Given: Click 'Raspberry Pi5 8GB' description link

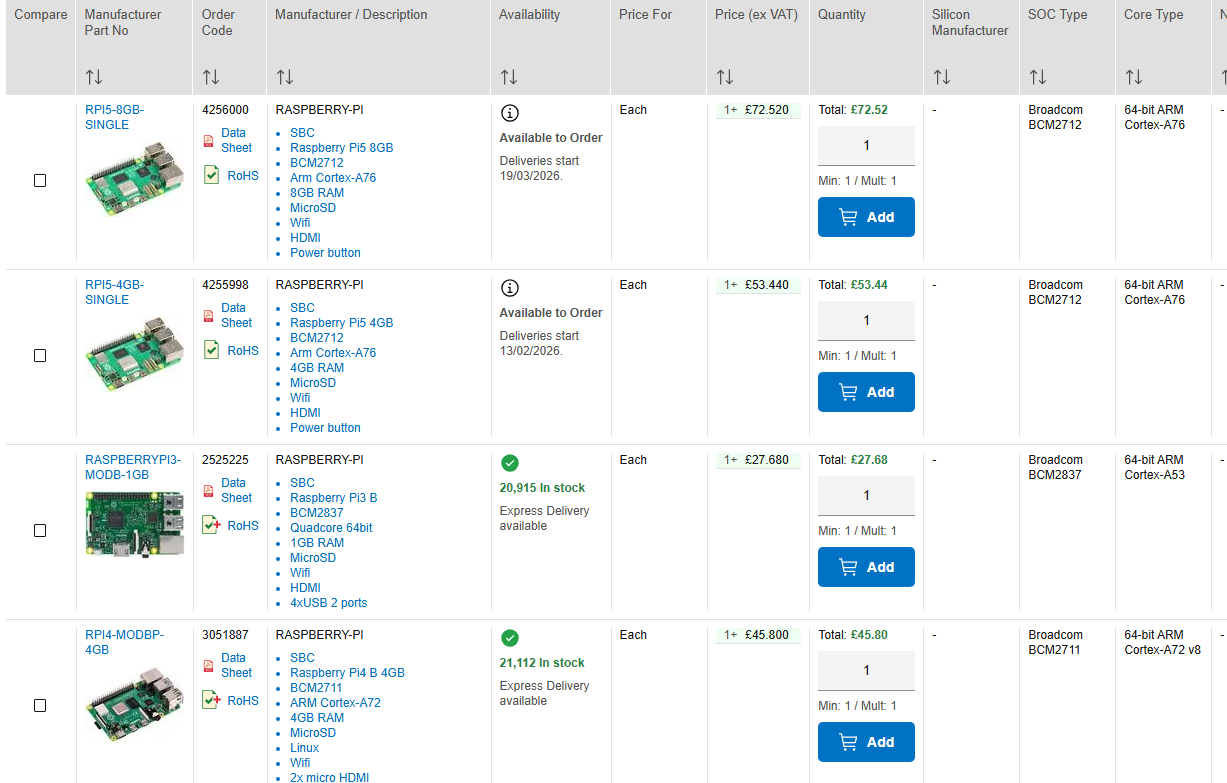Looking at the screenshot, I should [342, 148].
